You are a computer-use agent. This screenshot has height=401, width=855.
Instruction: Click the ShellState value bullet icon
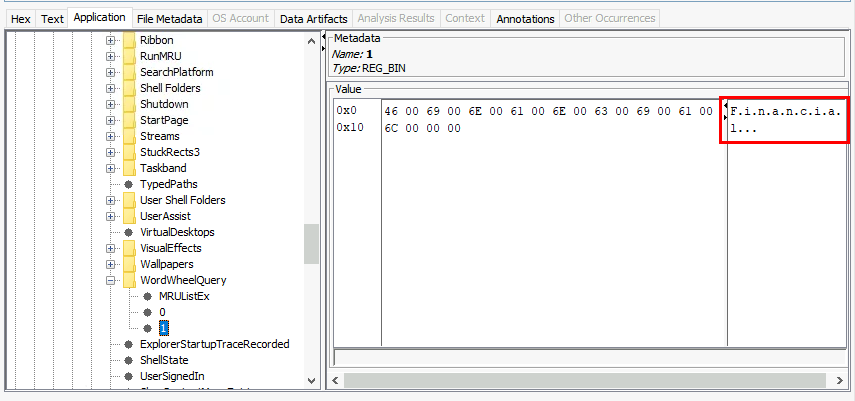(129, 360)
